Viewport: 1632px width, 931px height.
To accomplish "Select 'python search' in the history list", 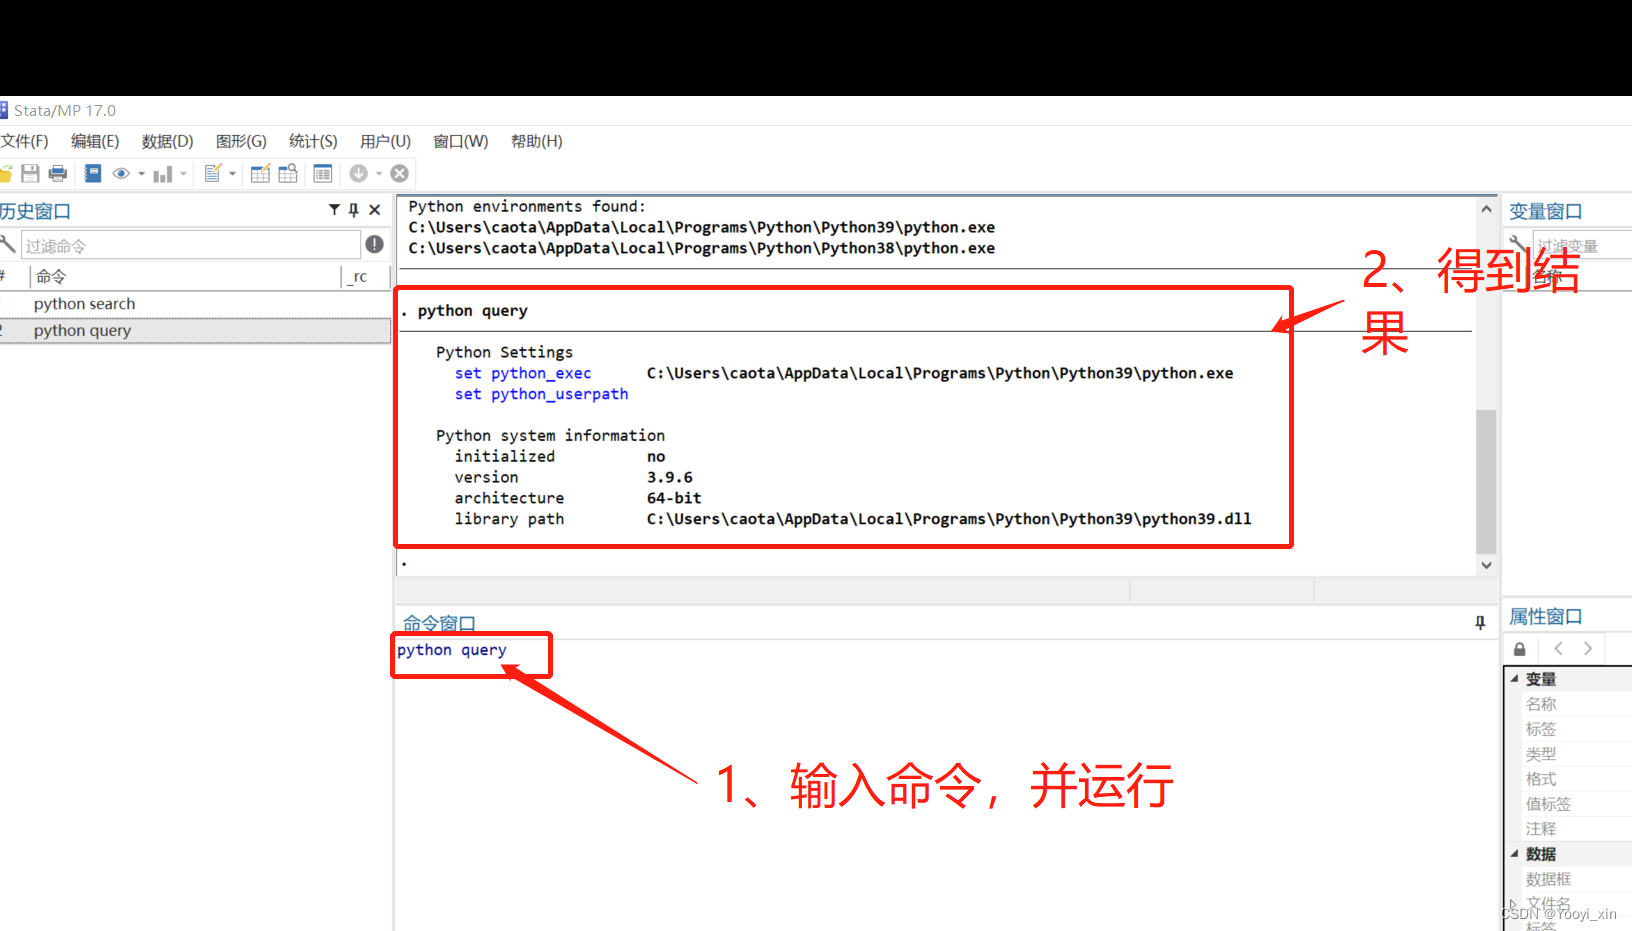I will [x=195, y=304].
